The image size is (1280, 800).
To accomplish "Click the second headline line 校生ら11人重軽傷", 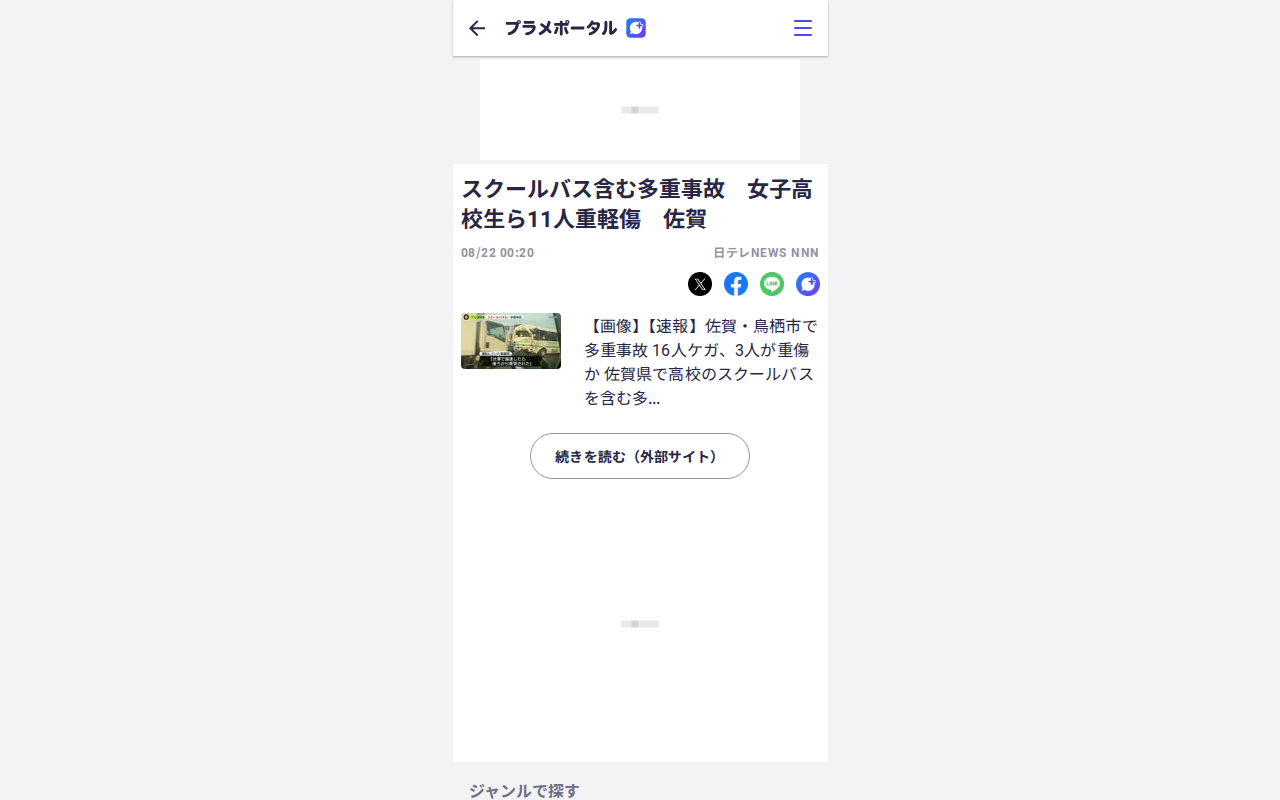I will (x=551, y=219).
